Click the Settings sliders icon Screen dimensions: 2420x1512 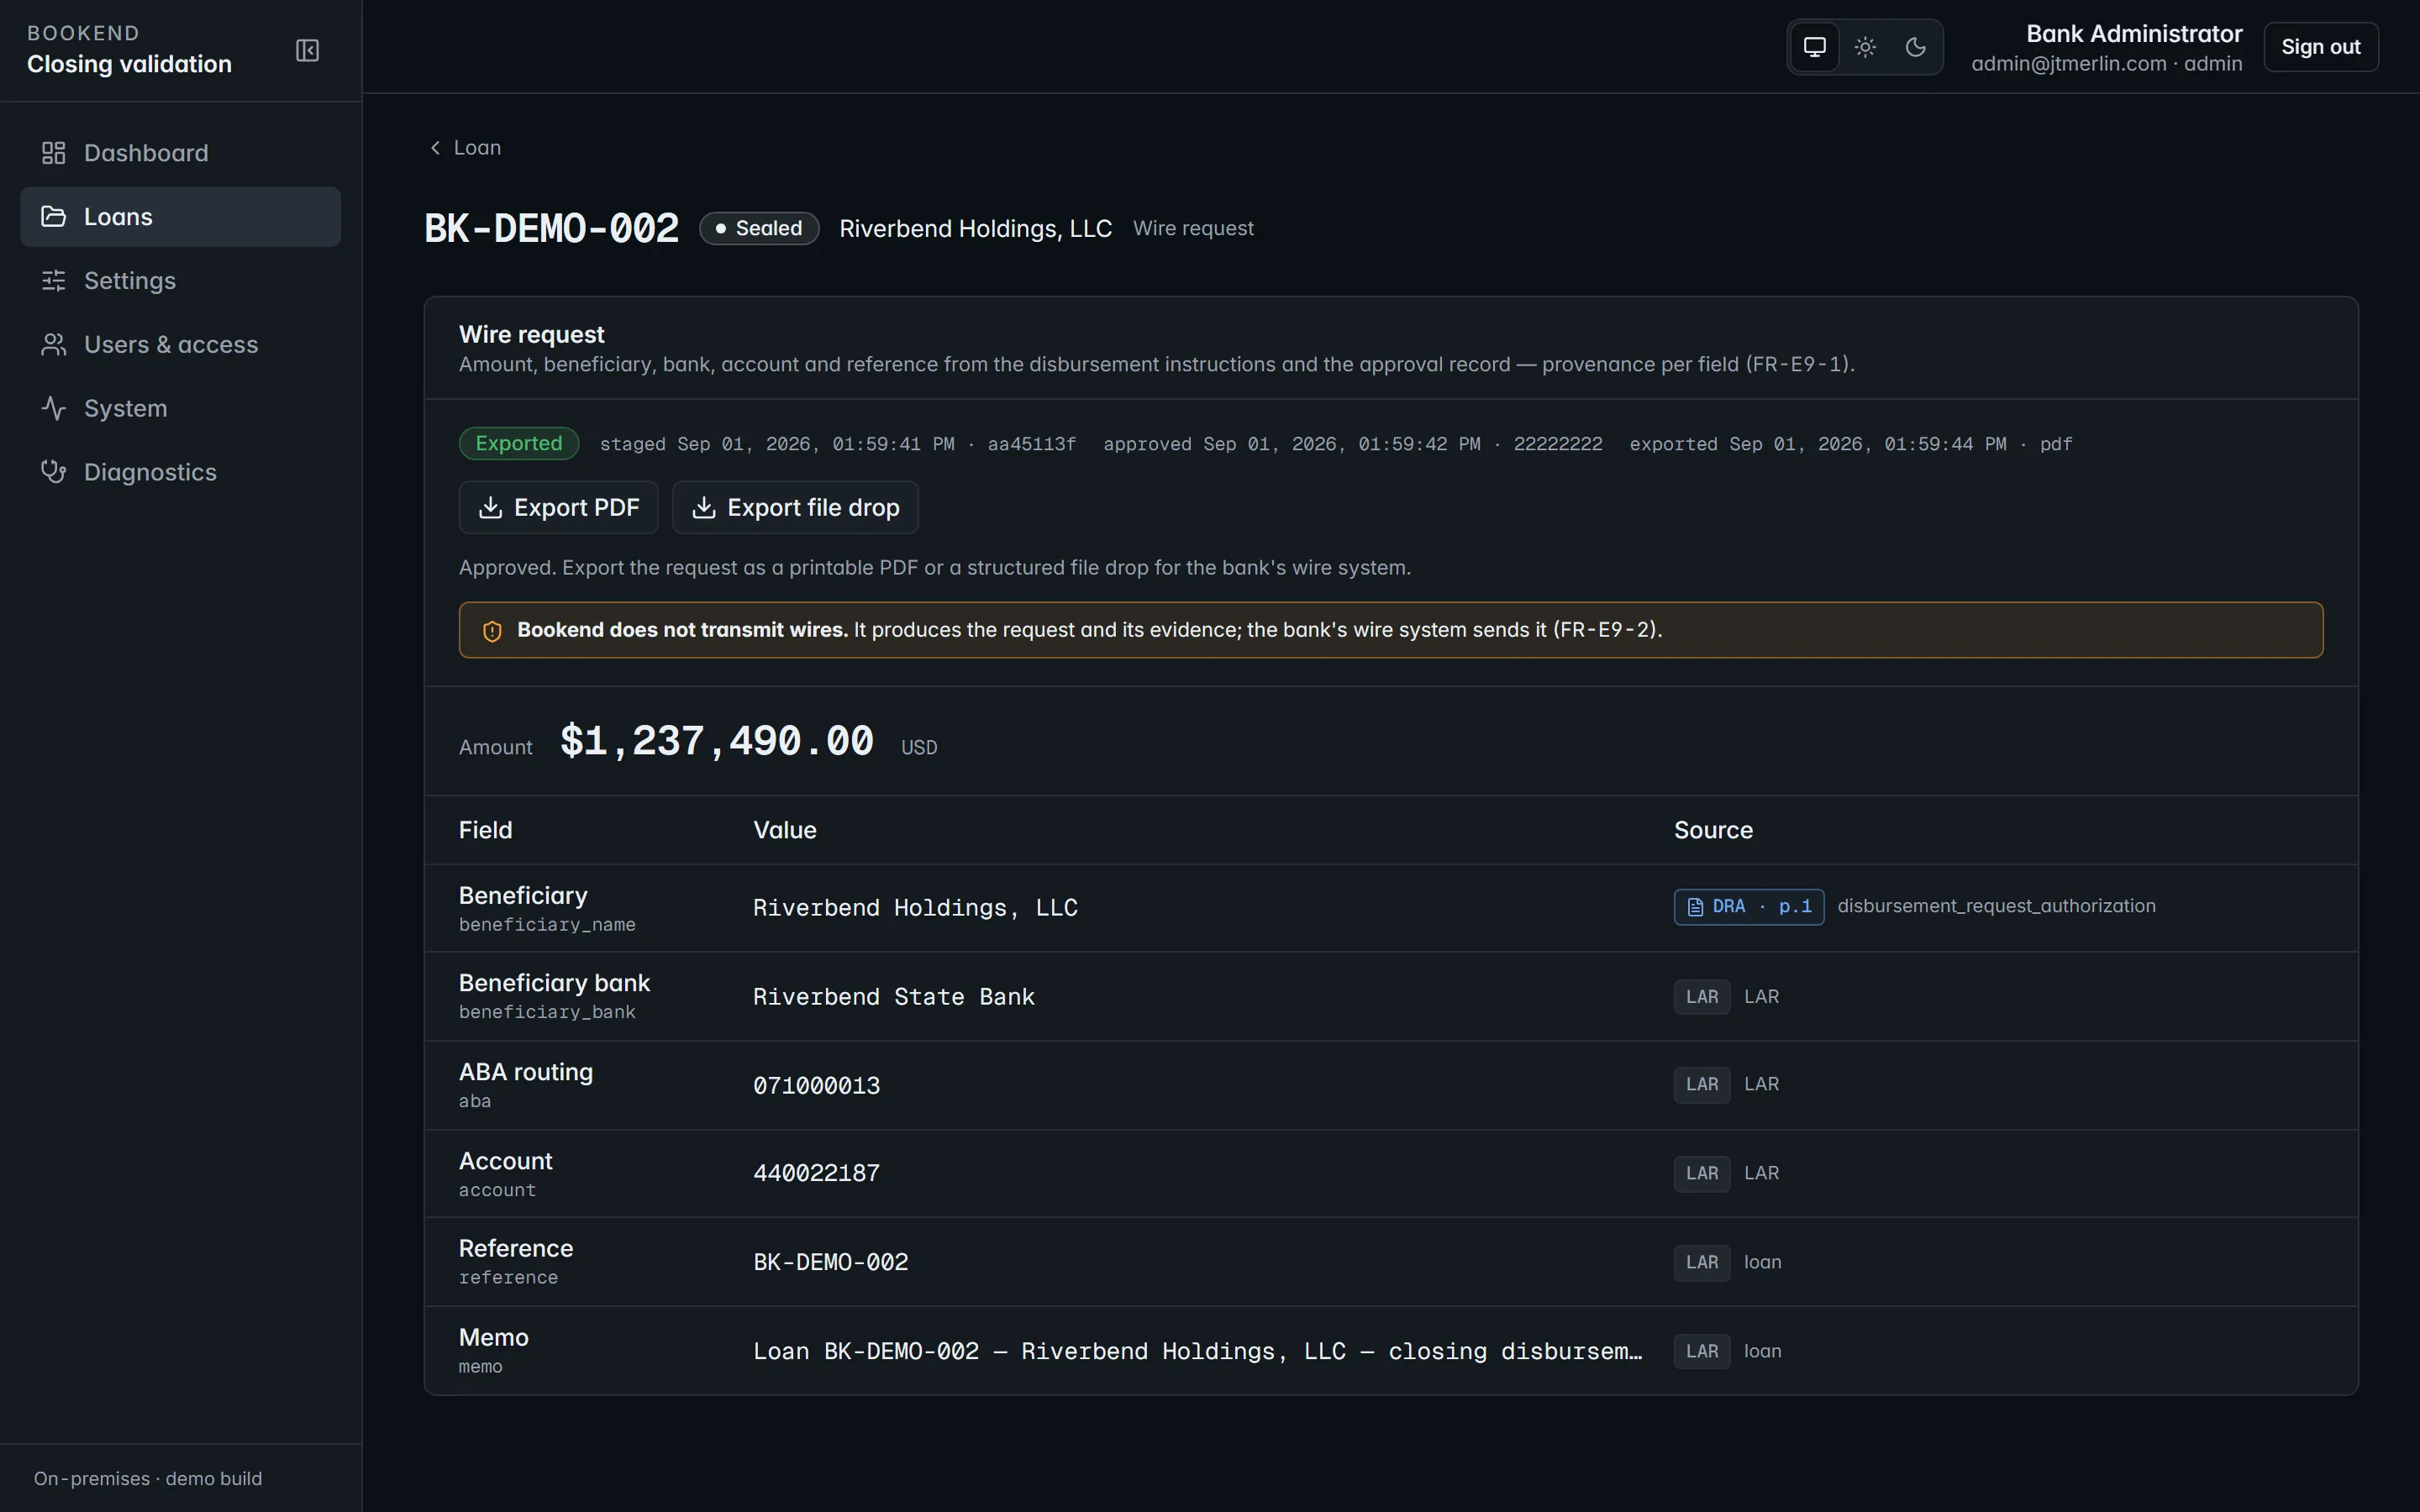pos(53,281)
